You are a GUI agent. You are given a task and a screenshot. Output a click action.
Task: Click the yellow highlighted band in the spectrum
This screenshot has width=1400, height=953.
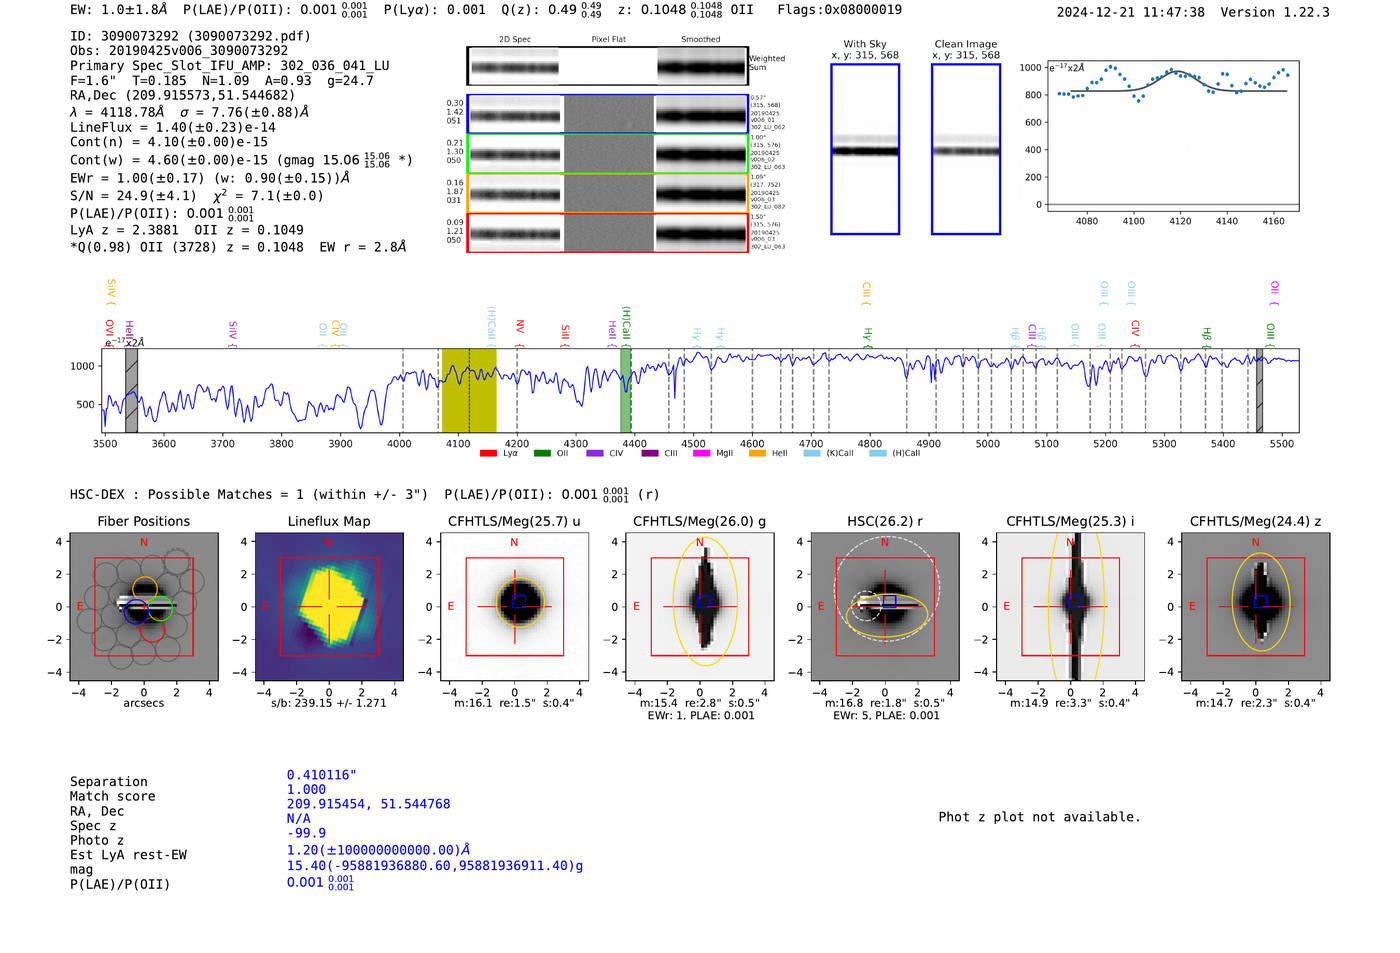[469, 391]
